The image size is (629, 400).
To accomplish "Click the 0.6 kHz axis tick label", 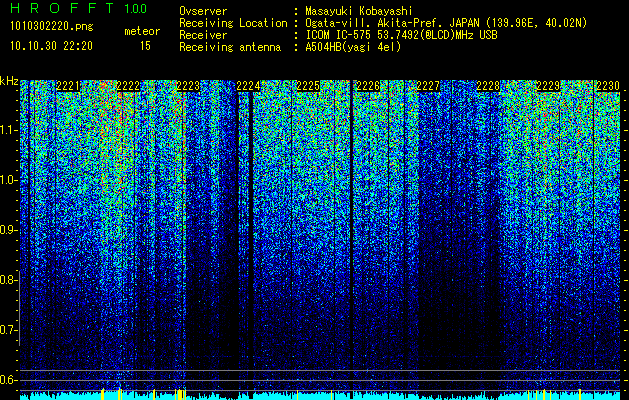I will (8, 380).
